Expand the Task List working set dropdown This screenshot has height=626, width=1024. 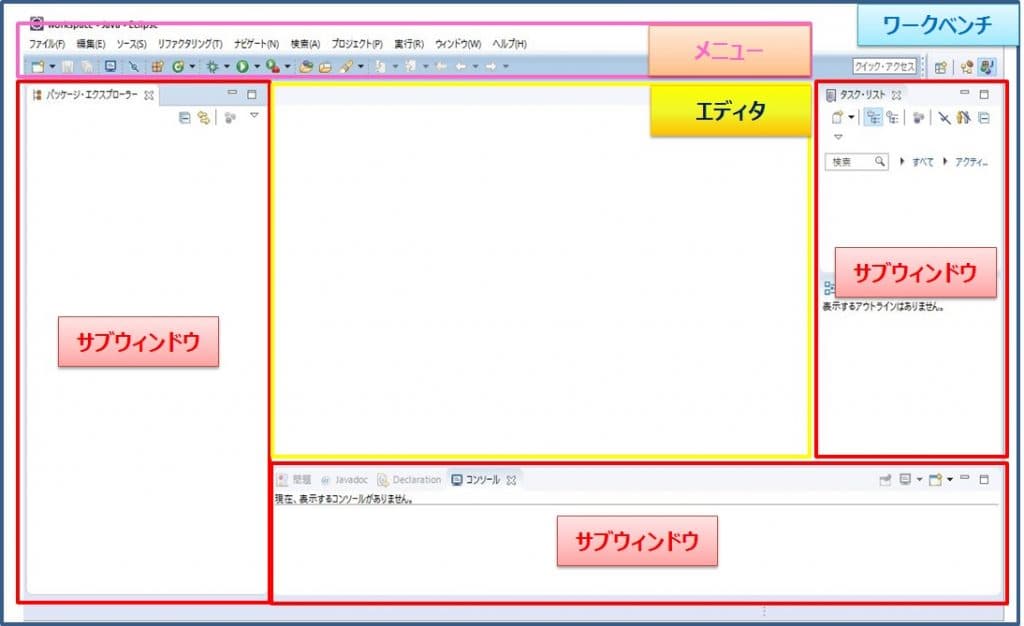pyautogui.click(x=852, y=117)
